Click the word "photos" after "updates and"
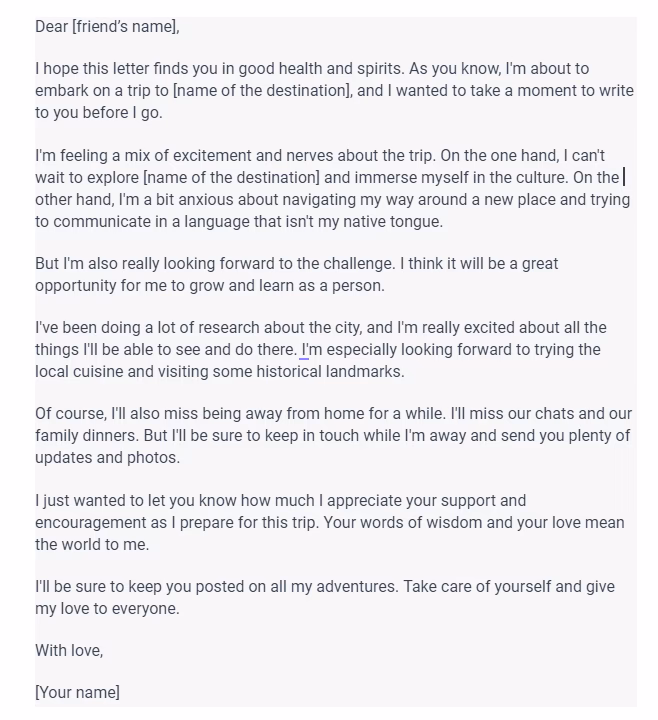 [154, 458]
